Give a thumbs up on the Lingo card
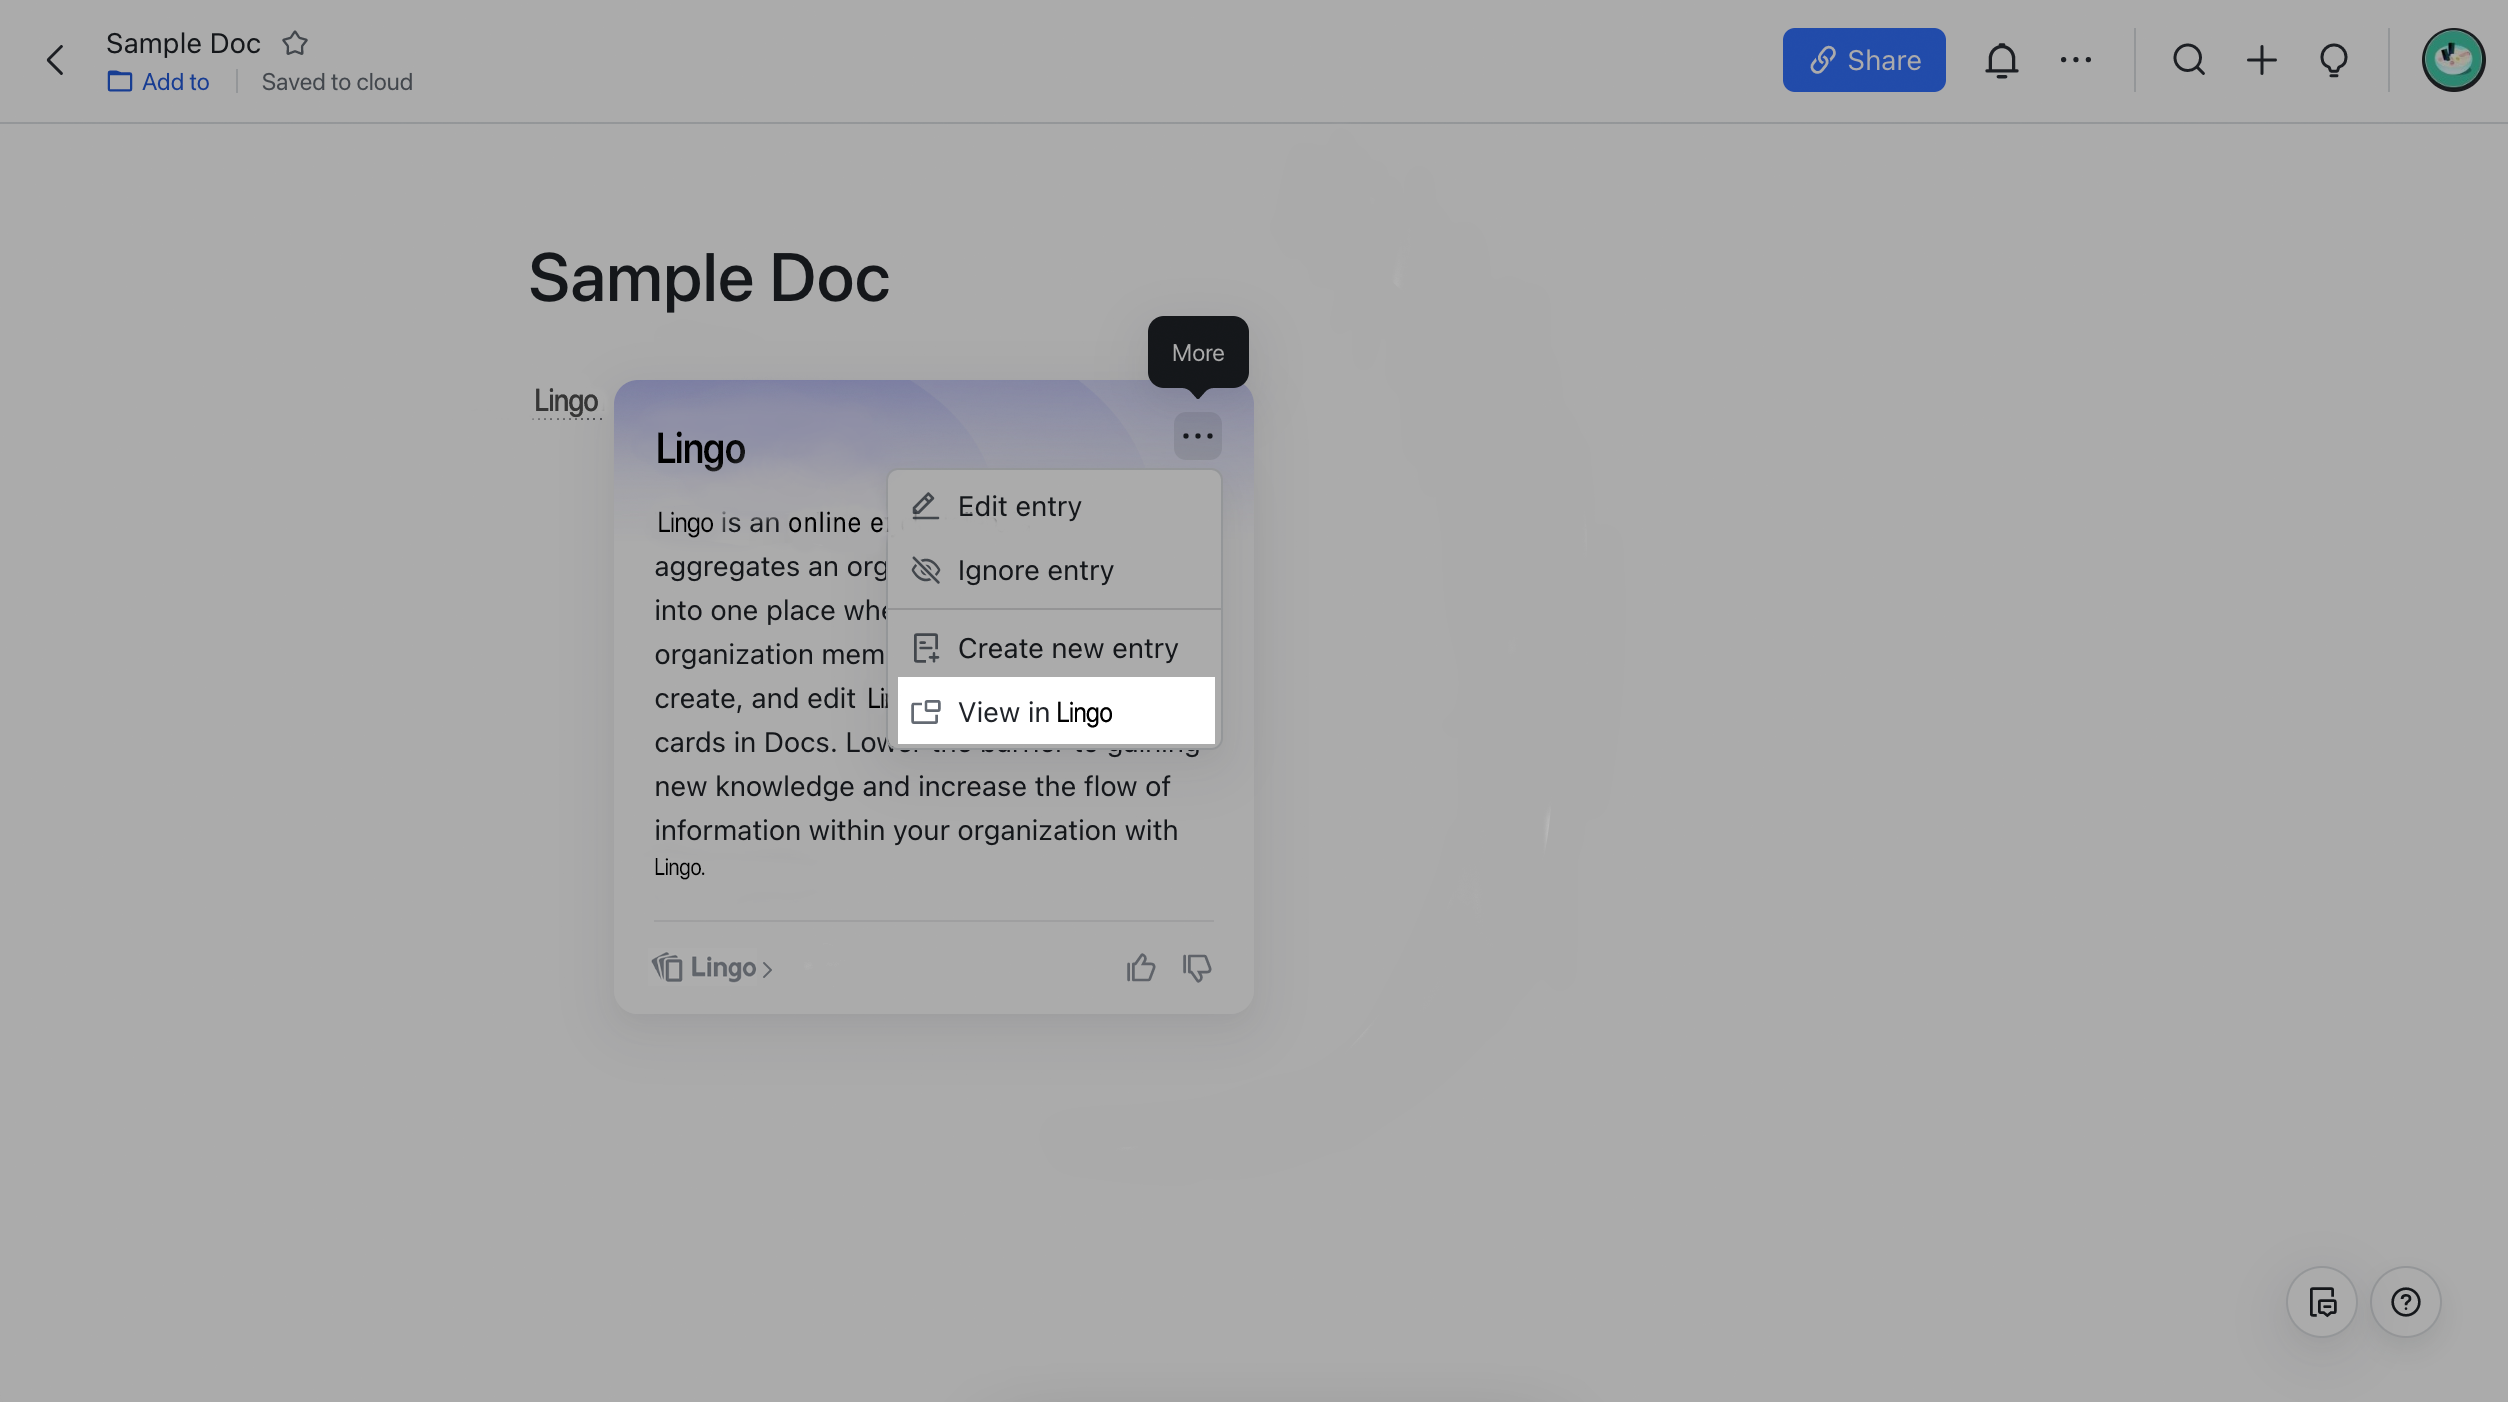Screen dimensions: 2508x1402 tap(1141, 967)
